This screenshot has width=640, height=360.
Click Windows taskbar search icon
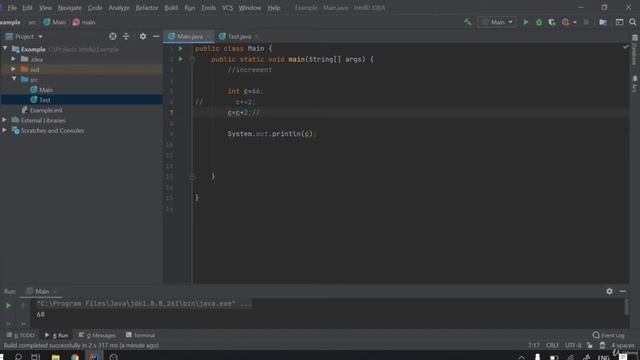pyautogui.click(x=18, y=356)
